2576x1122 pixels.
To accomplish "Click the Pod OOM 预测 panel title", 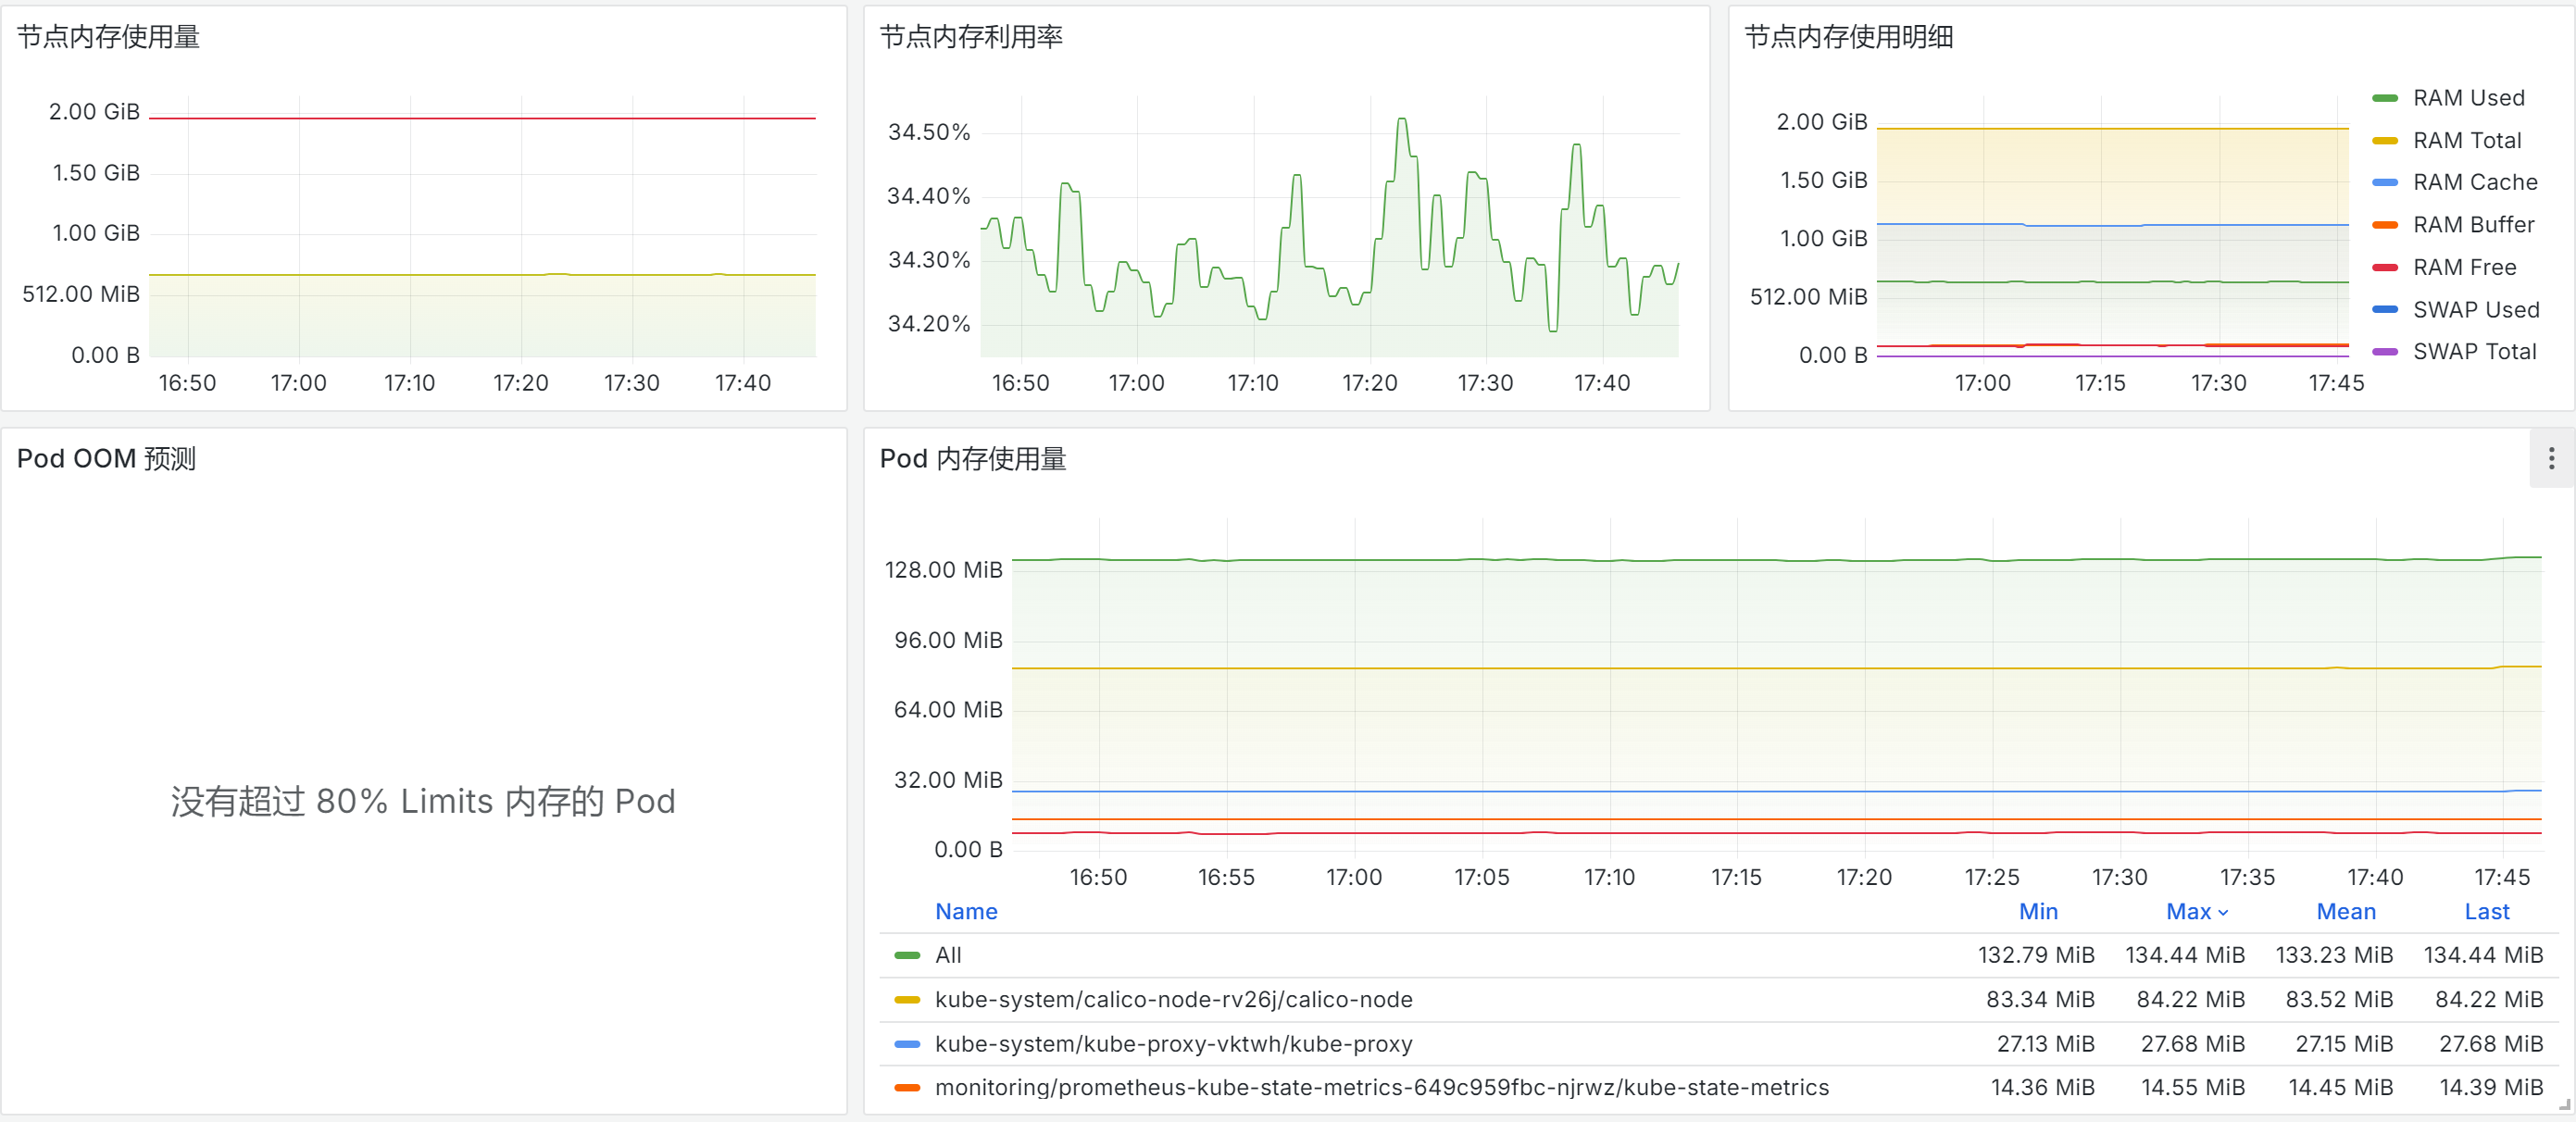I will tap(106, 459).
